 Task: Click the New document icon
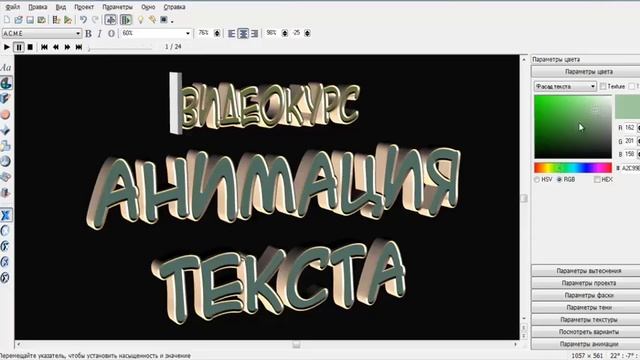pyautogui.click(x=7, y=20)
